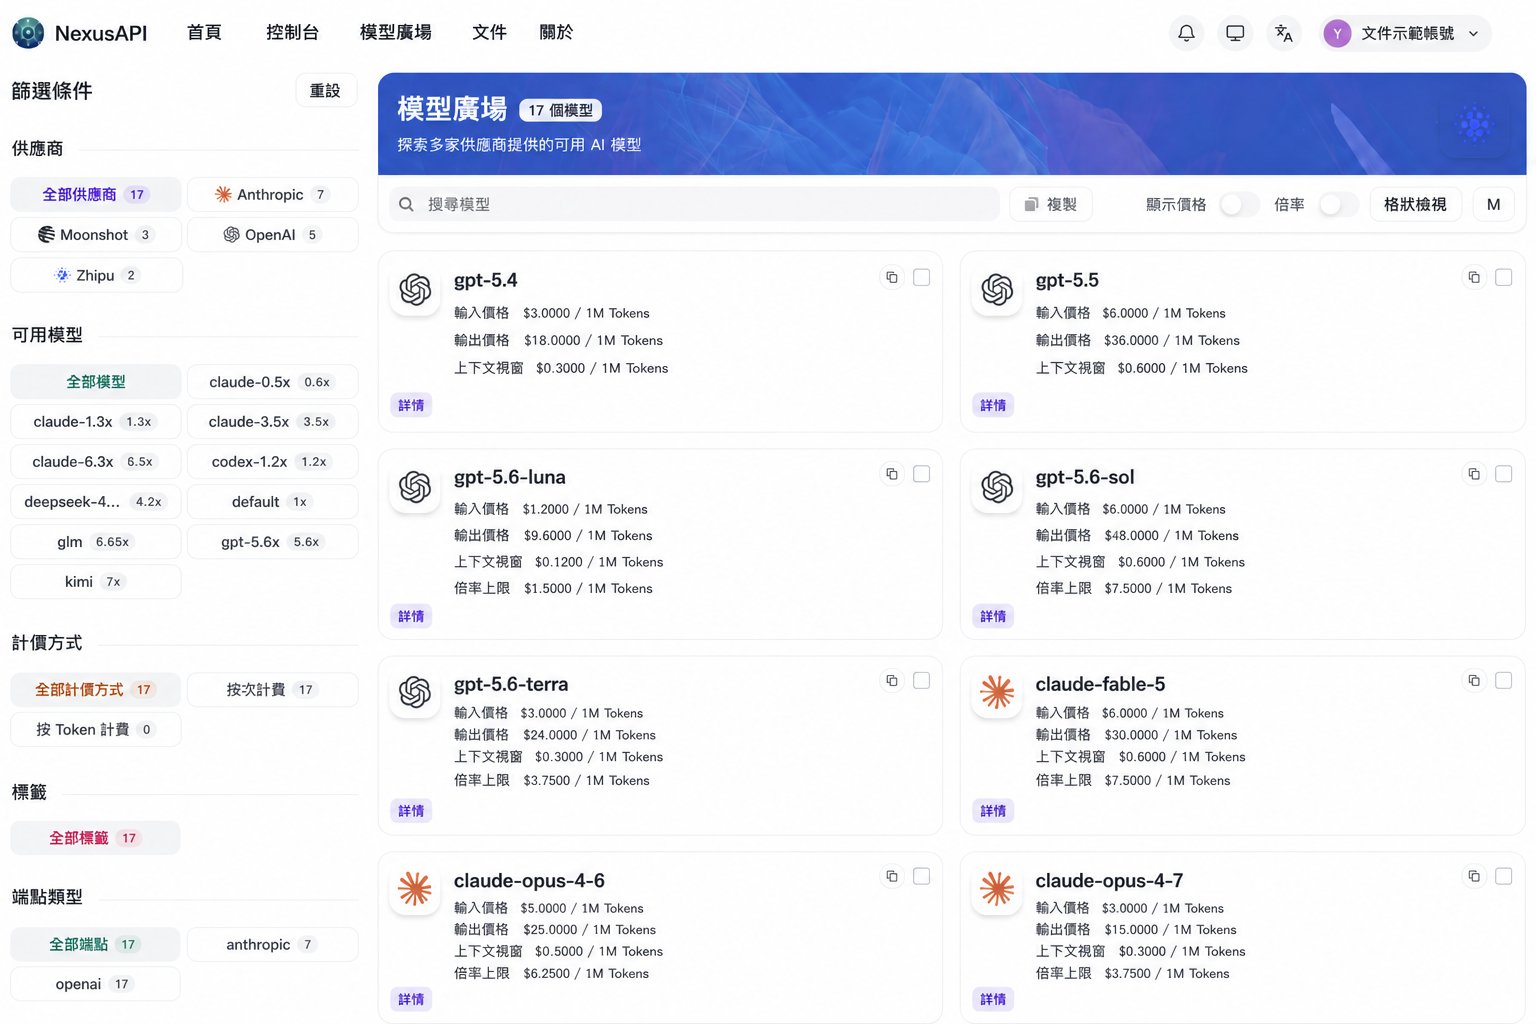This screenshot has width=1536, height=1024.
Task: Filter by Anthropic provider
Action: click(272, 194)
